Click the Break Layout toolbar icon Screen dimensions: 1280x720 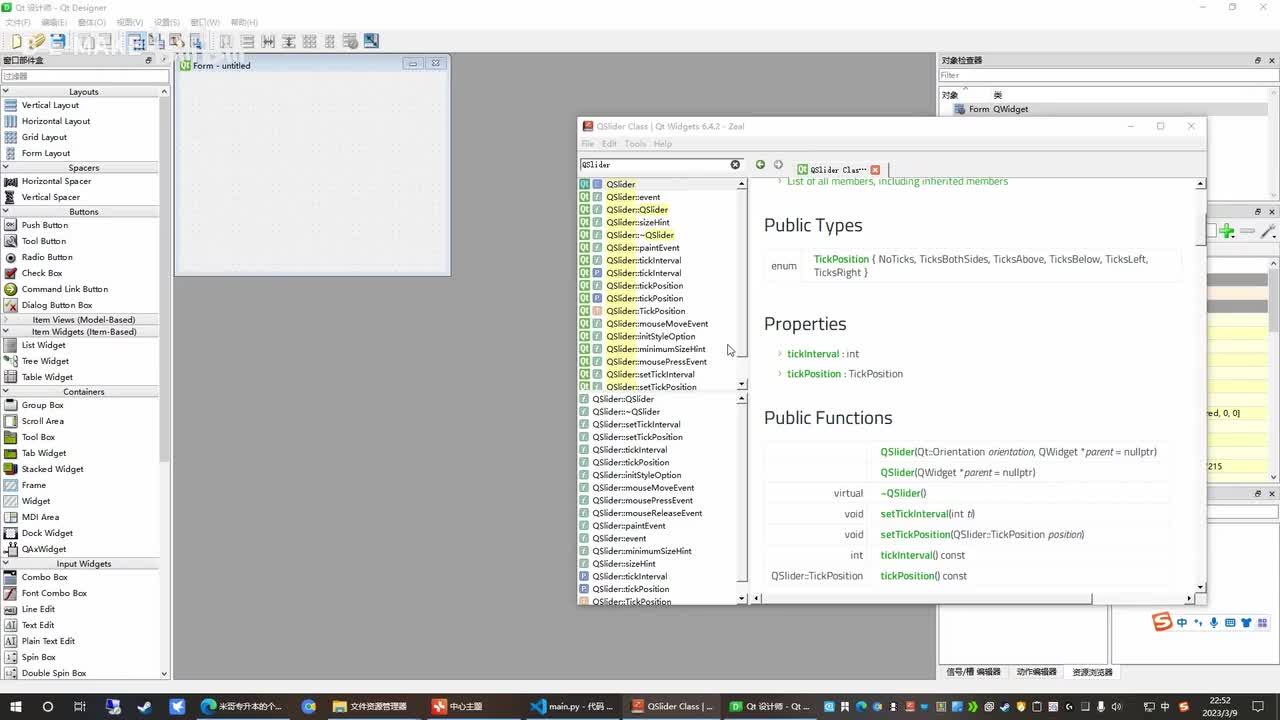click(351, 41)
